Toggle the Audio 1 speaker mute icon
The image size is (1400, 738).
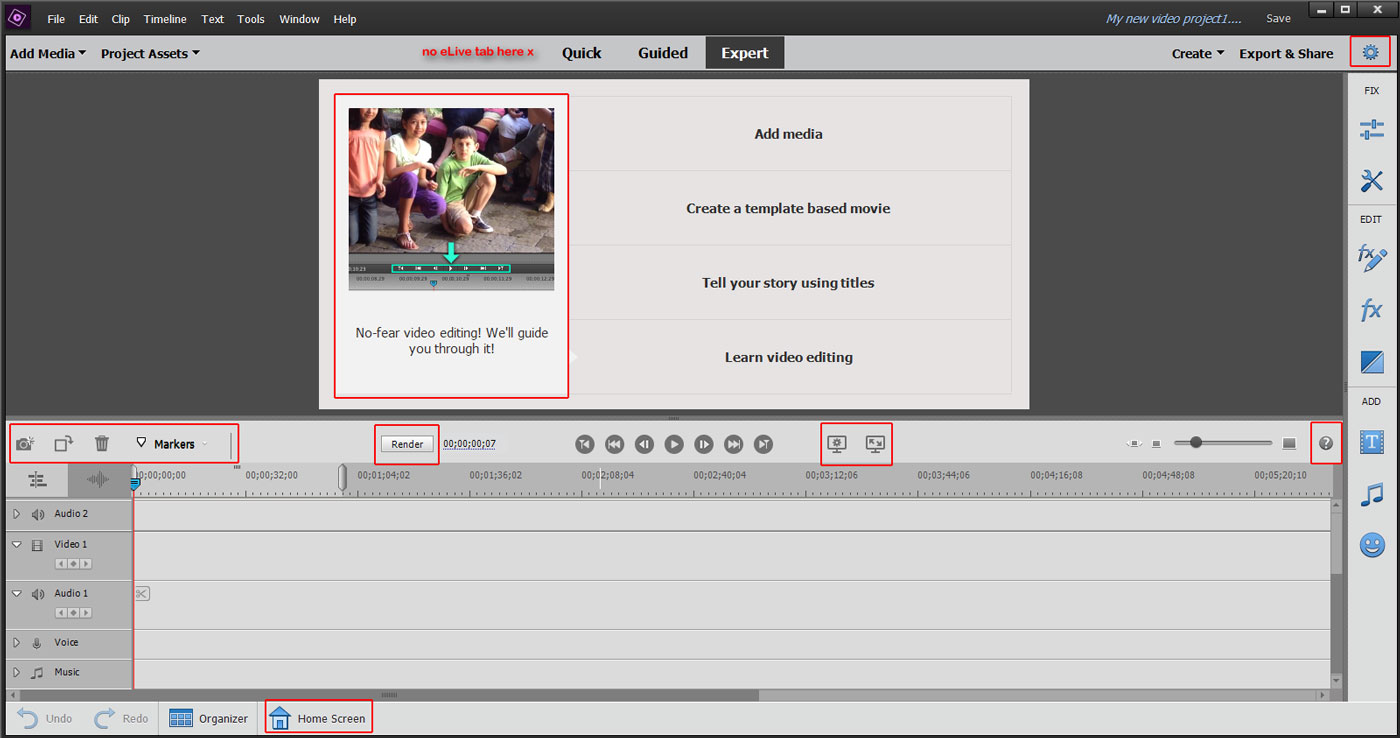(x=38, y=594)
